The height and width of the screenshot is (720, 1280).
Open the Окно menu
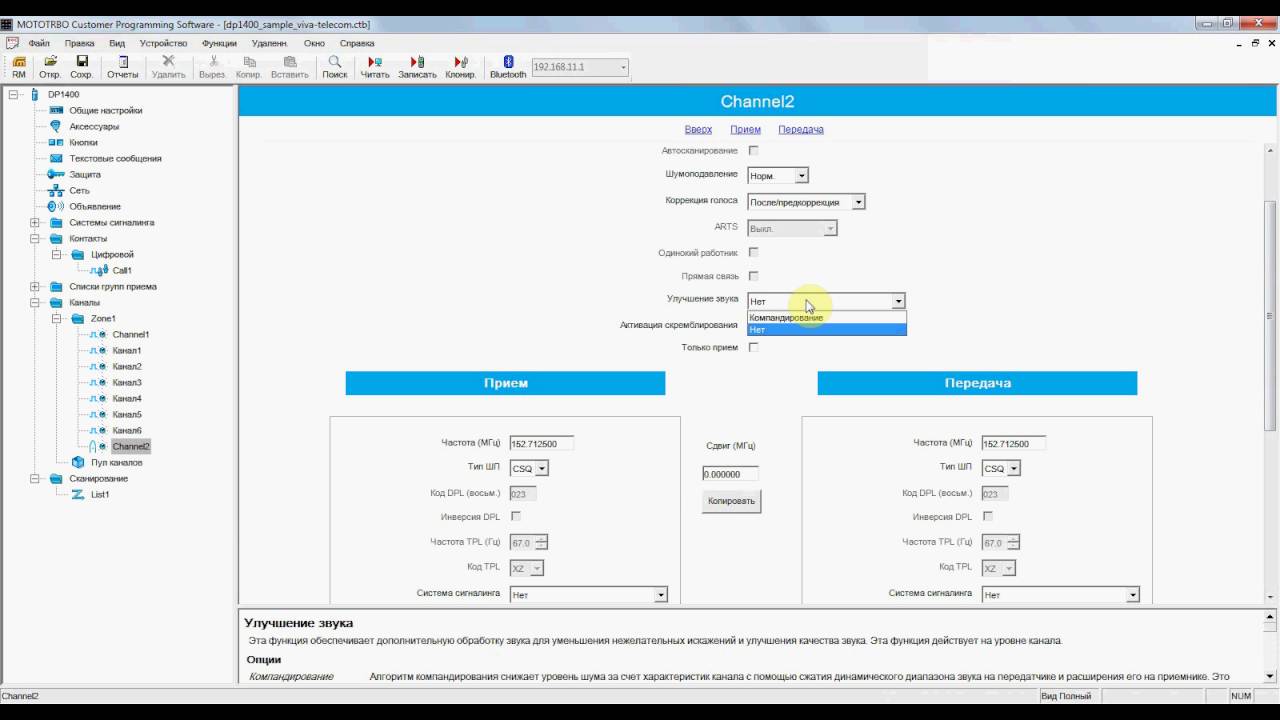coord(314,43)
